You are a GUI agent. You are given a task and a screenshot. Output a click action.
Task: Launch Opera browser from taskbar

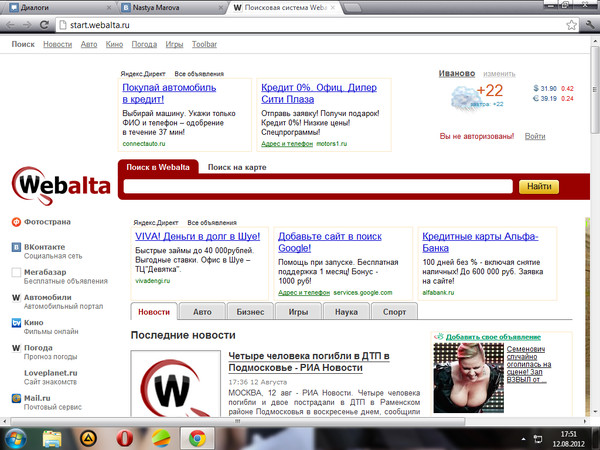pos(125,439)
